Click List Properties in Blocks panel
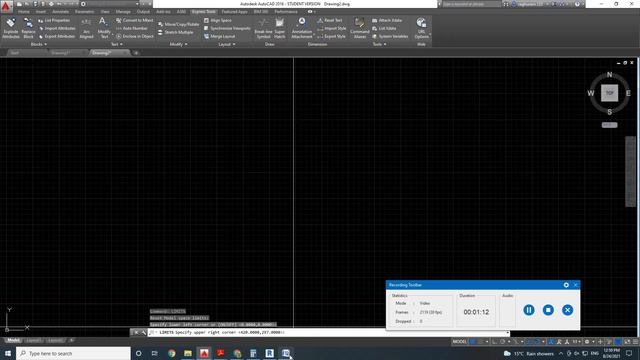The width and height of the screenshot is (640, 360). 54,20
